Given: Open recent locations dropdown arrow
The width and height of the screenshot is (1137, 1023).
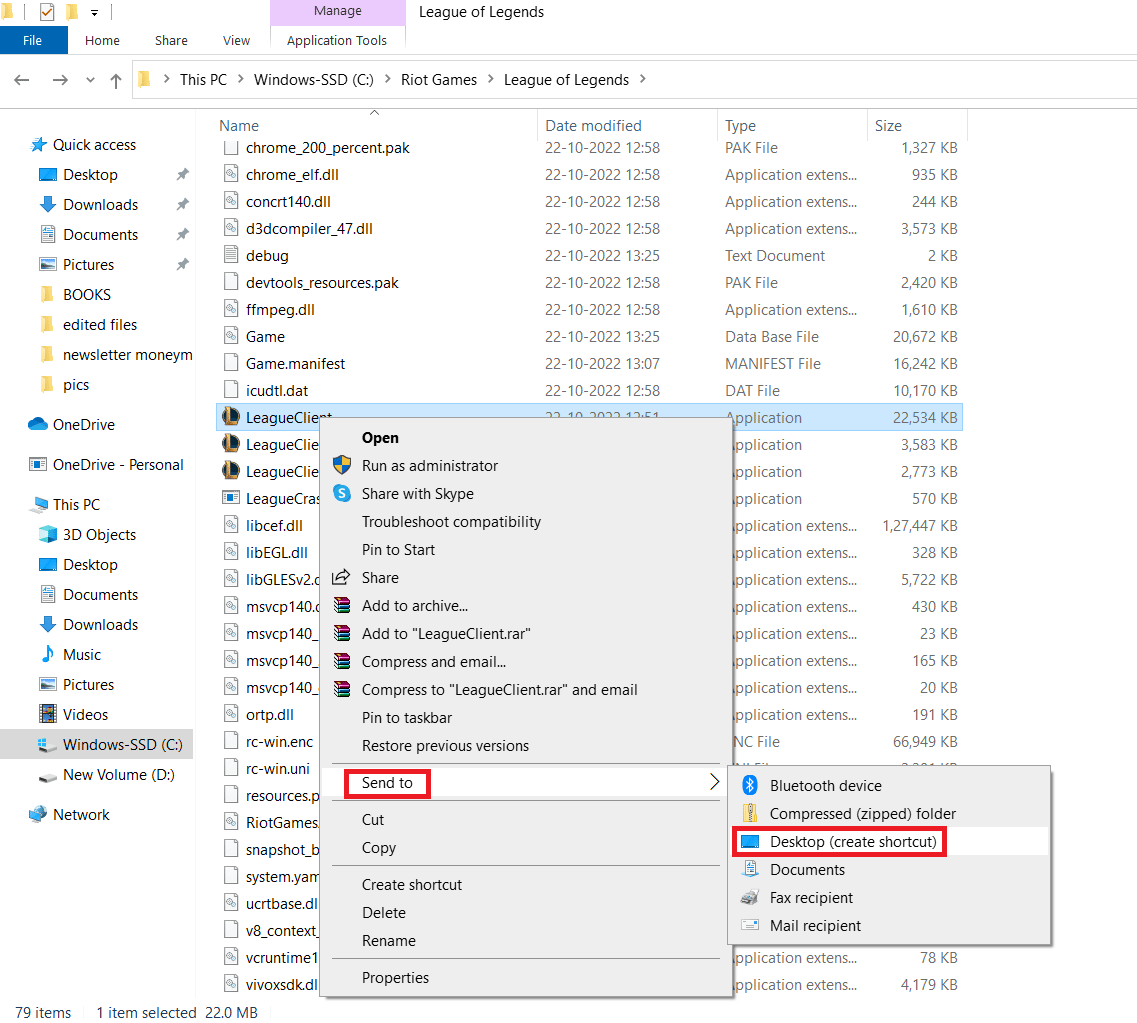Looking at the screenshot, I should point(90,80).
